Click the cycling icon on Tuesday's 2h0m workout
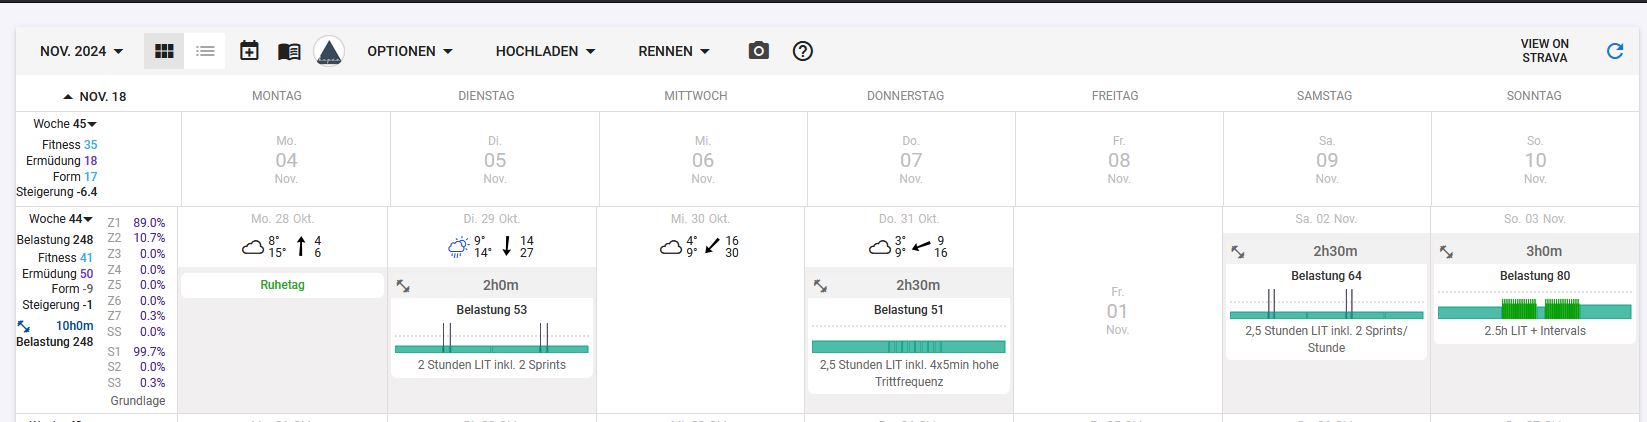 pyautogui.click(x=403, y=286)
